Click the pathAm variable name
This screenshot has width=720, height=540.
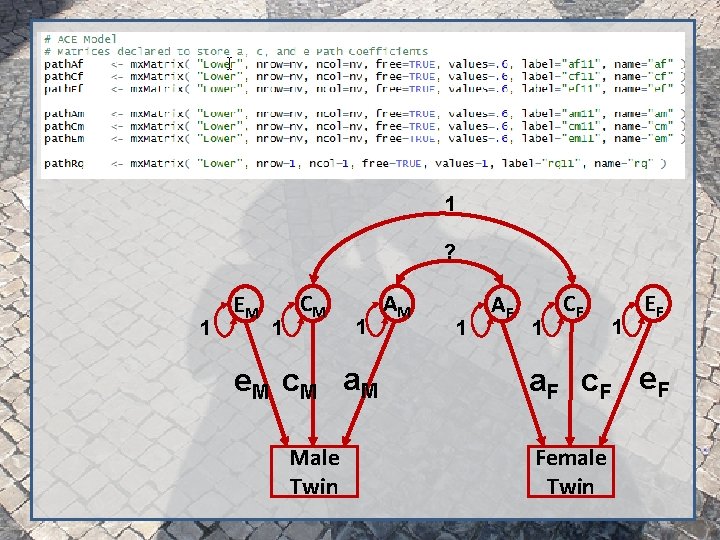click(x=64, y=114)
